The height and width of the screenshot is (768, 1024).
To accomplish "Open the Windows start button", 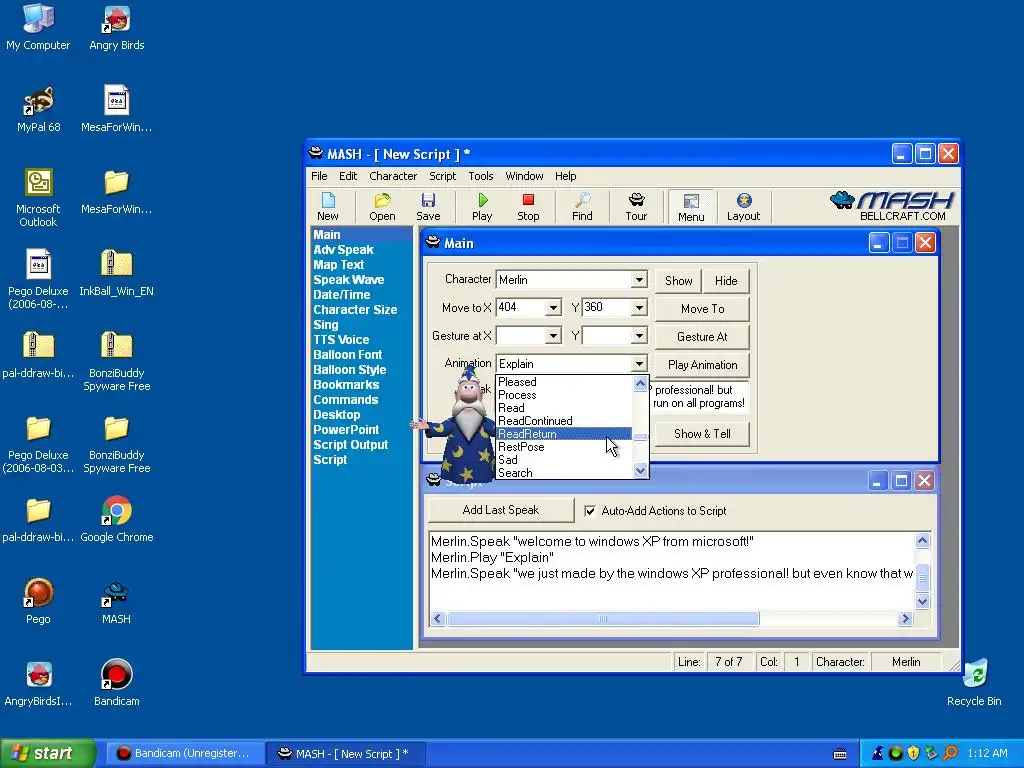I will [x=48, y=753].
